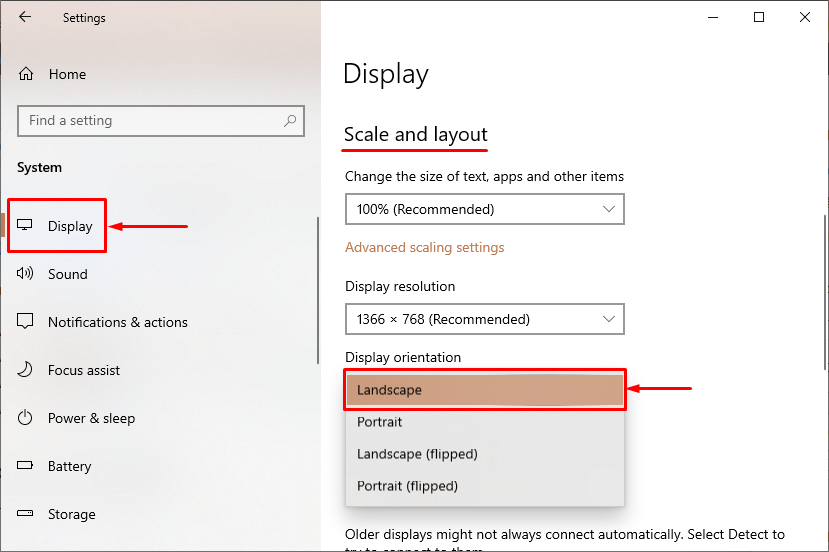This screenshot has width=829, height=552.
Task: Click the System section heading
Action: click(39, 168)
